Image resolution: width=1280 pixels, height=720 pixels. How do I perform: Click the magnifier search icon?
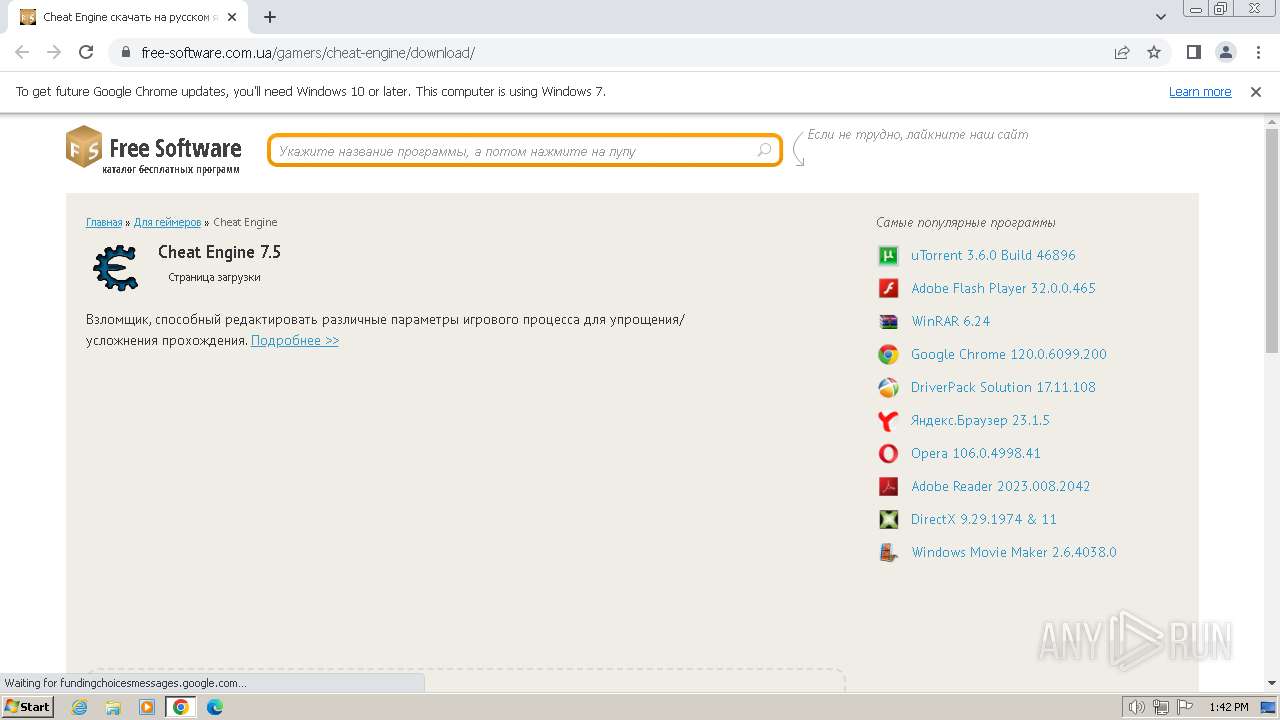click(764, 151)
